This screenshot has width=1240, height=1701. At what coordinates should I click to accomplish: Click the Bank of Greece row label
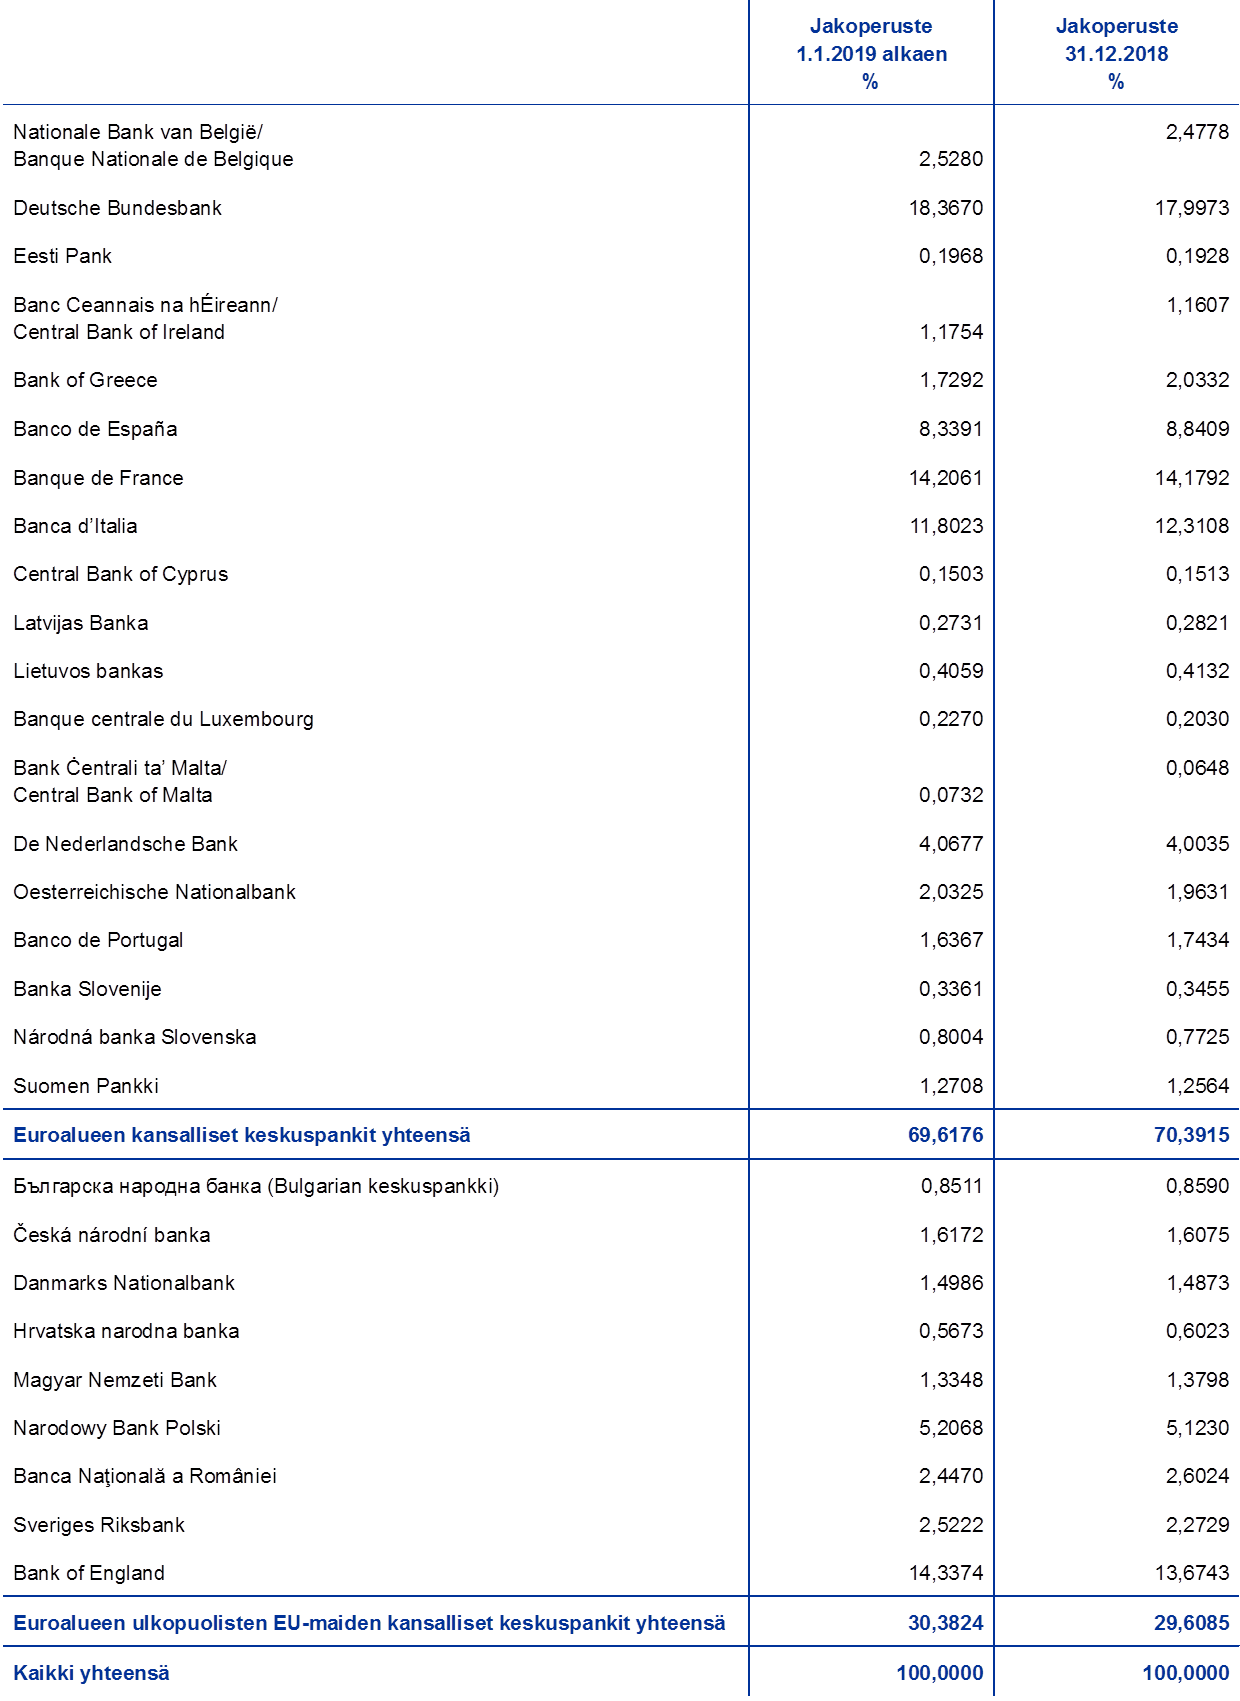[x=85, y=380]
